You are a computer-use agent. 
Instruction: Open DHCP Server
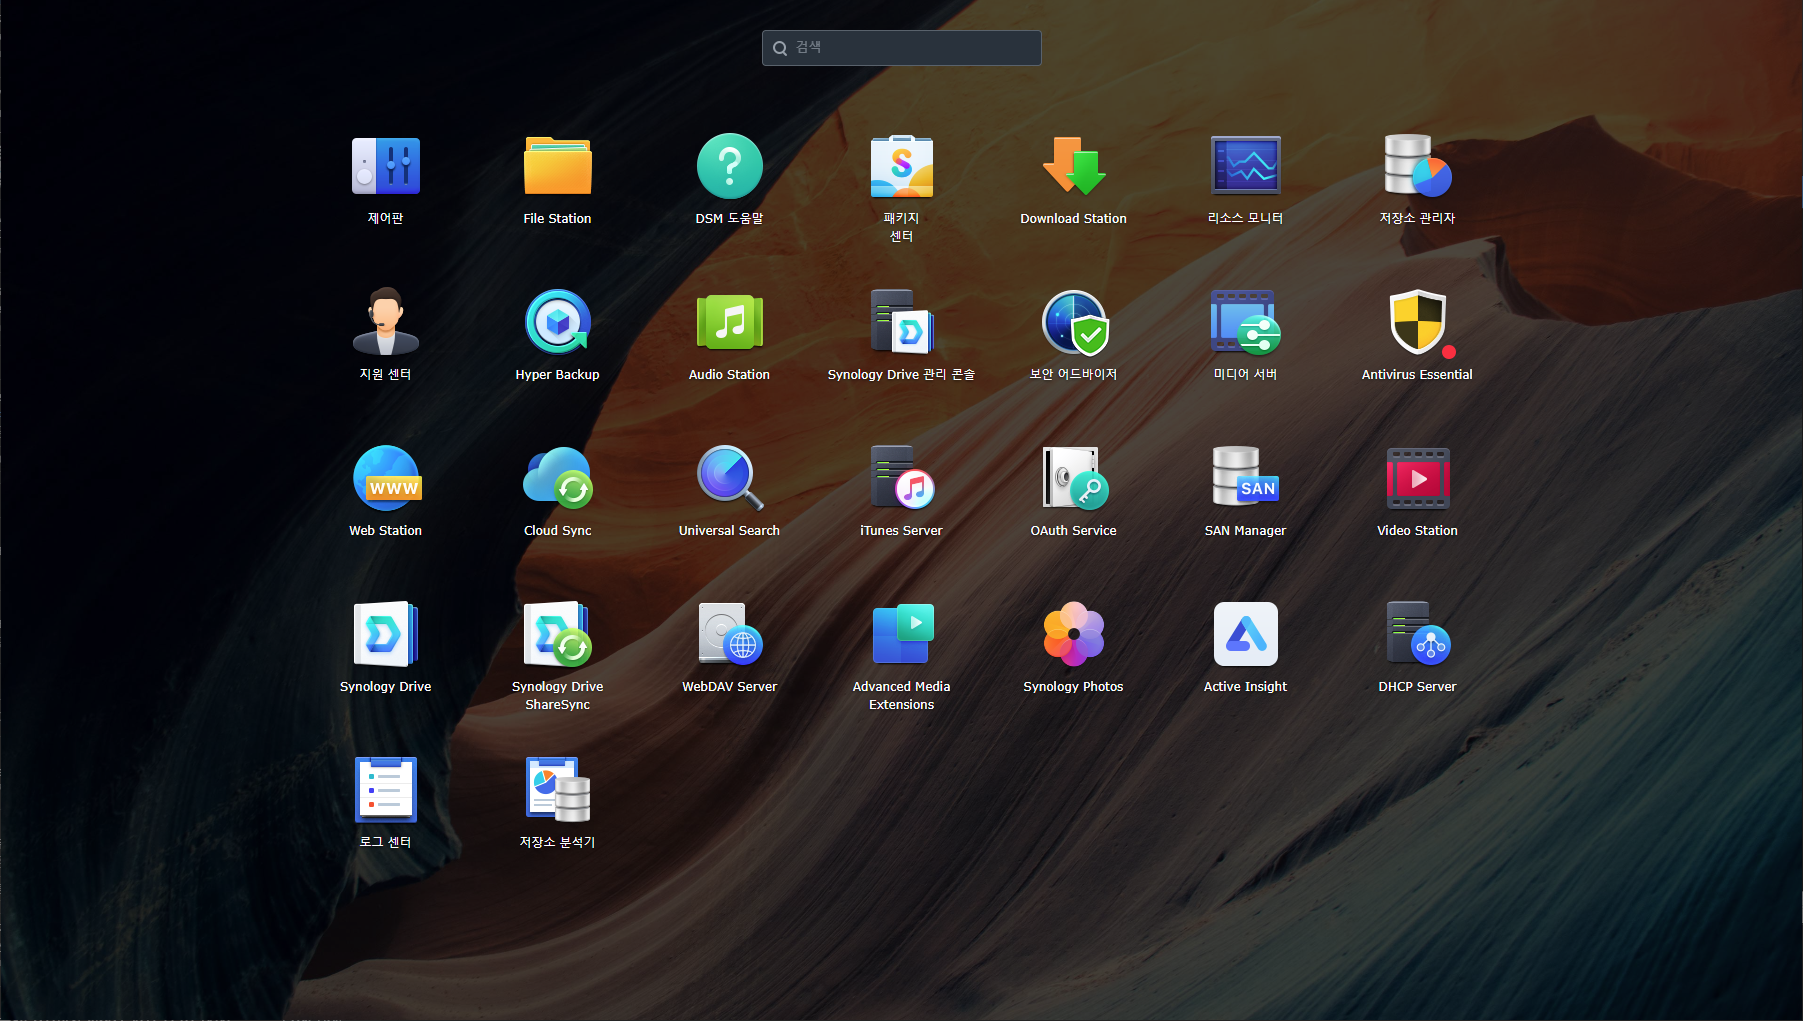pos(1418,634)
